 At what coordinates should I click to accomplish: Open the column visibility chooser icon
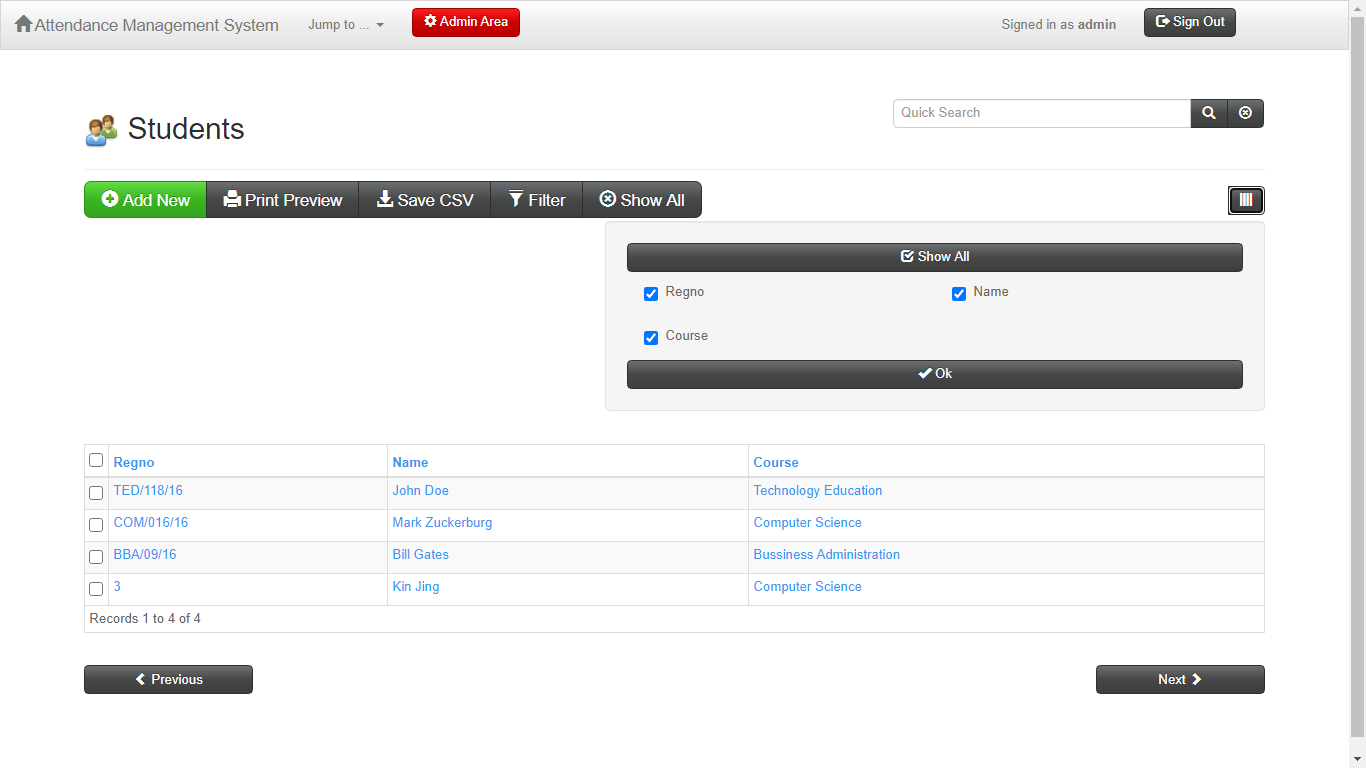[1246, 199]
